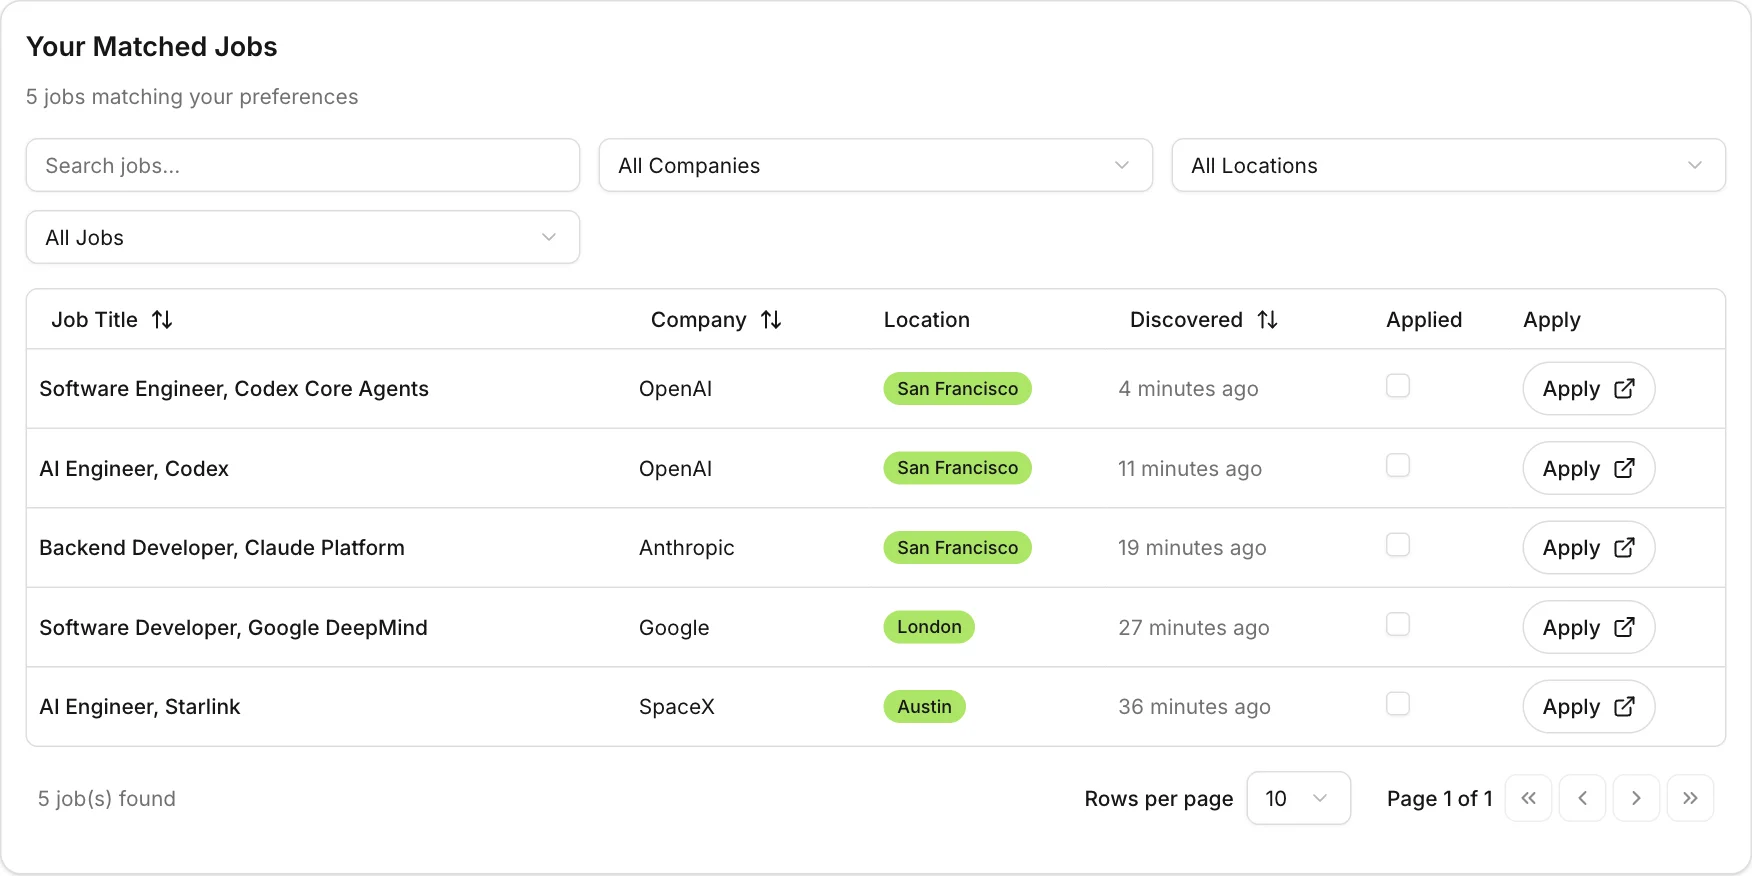Click the 'Backend Developer, Claude Platform' title

[222, 548]
